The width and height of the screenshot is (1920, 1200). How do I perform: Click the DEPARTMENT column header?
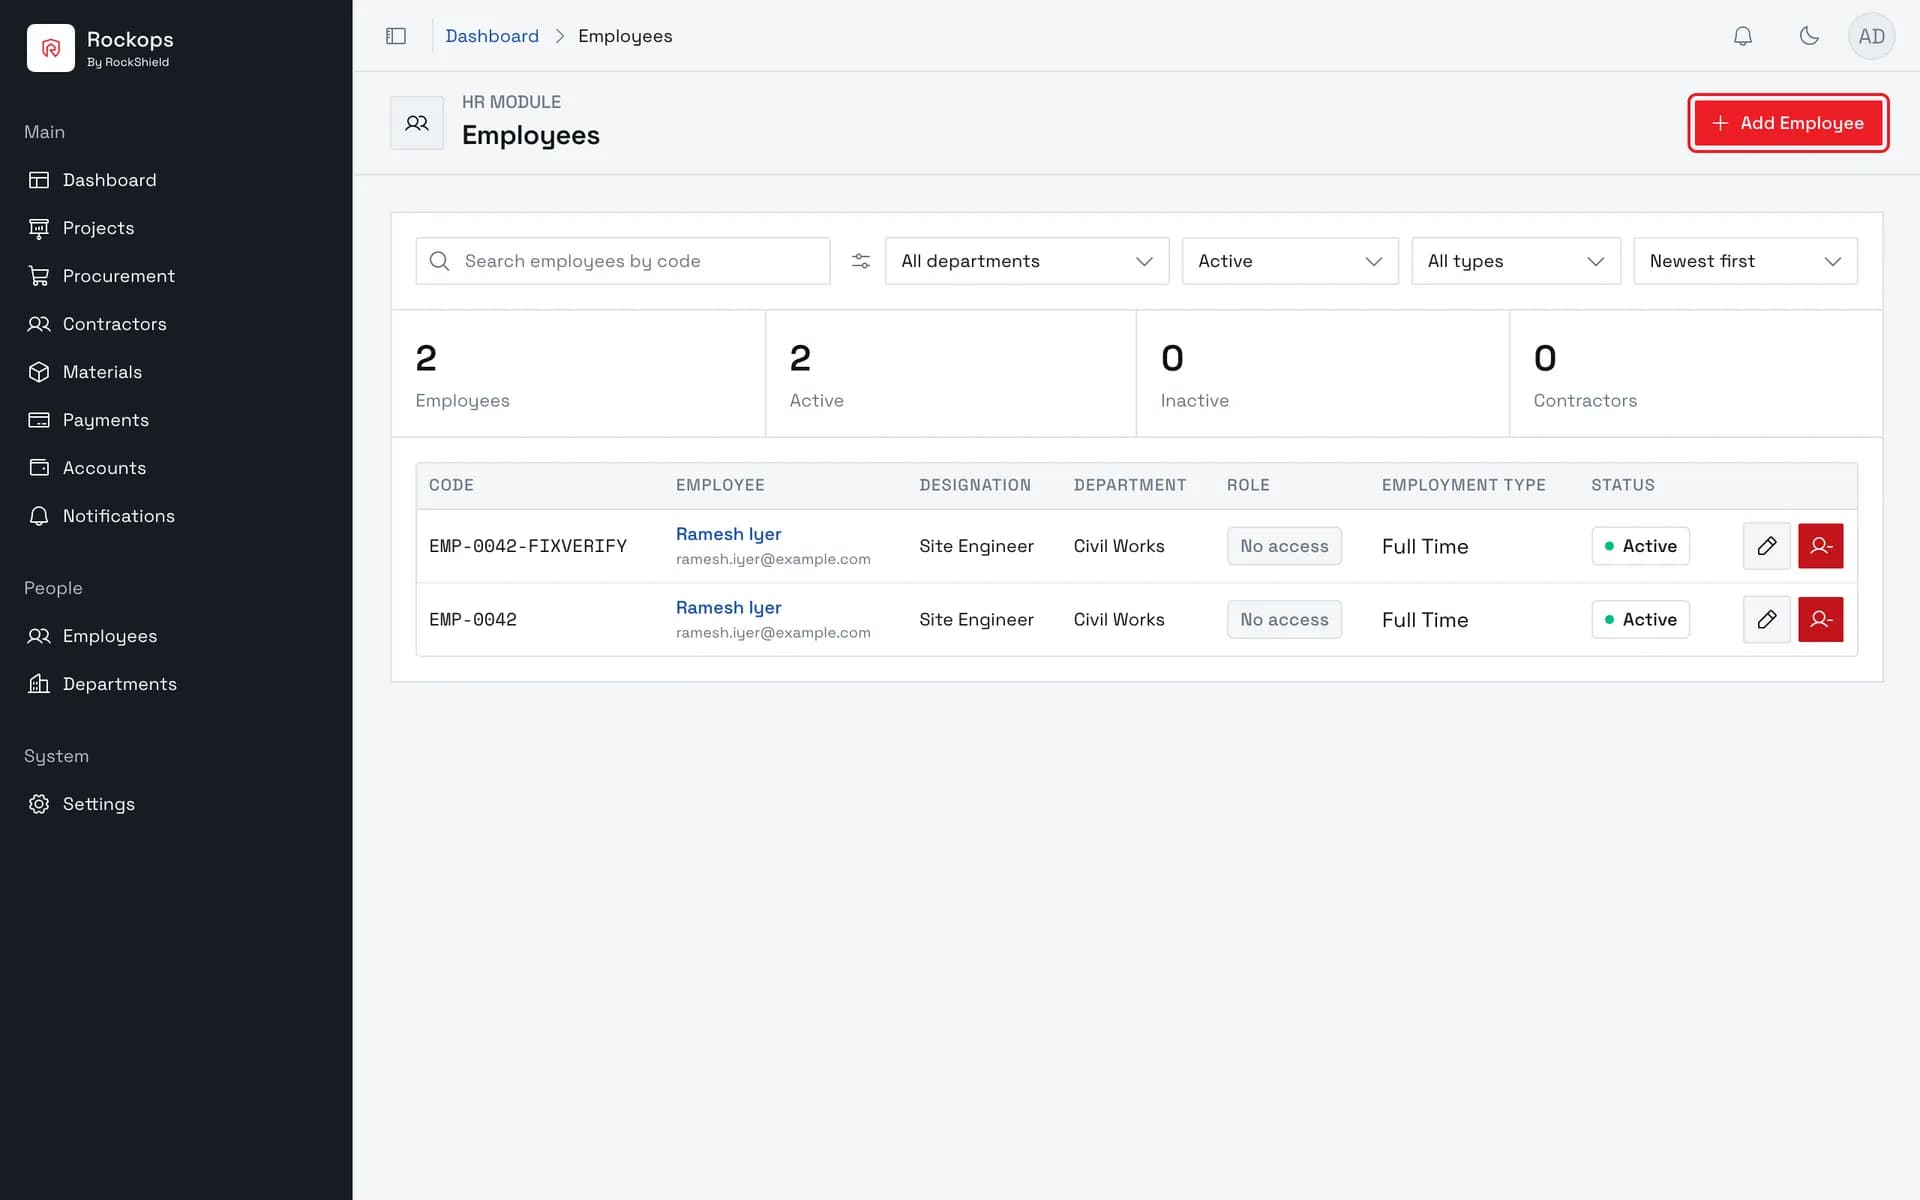pos(1130,485)
